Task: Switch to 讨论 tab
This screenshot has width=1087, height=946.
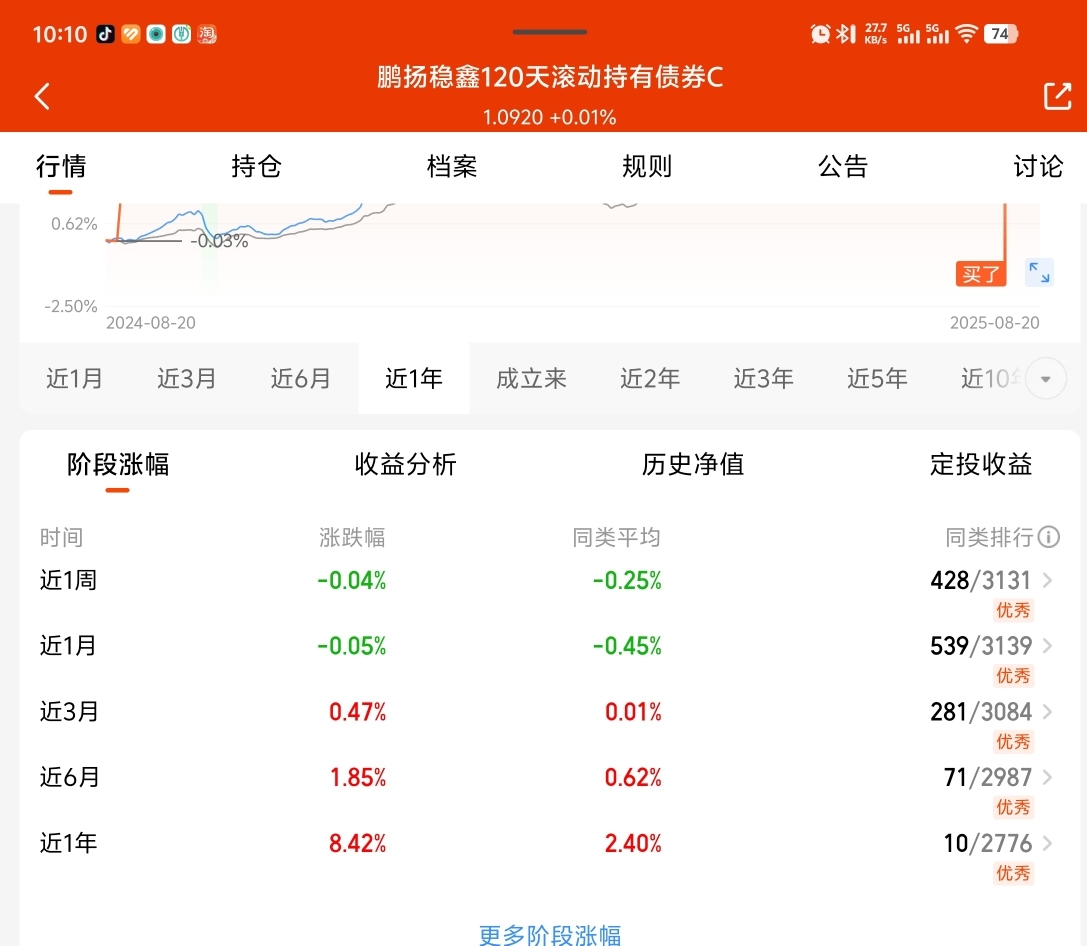Action: [x=1038, y=166]
